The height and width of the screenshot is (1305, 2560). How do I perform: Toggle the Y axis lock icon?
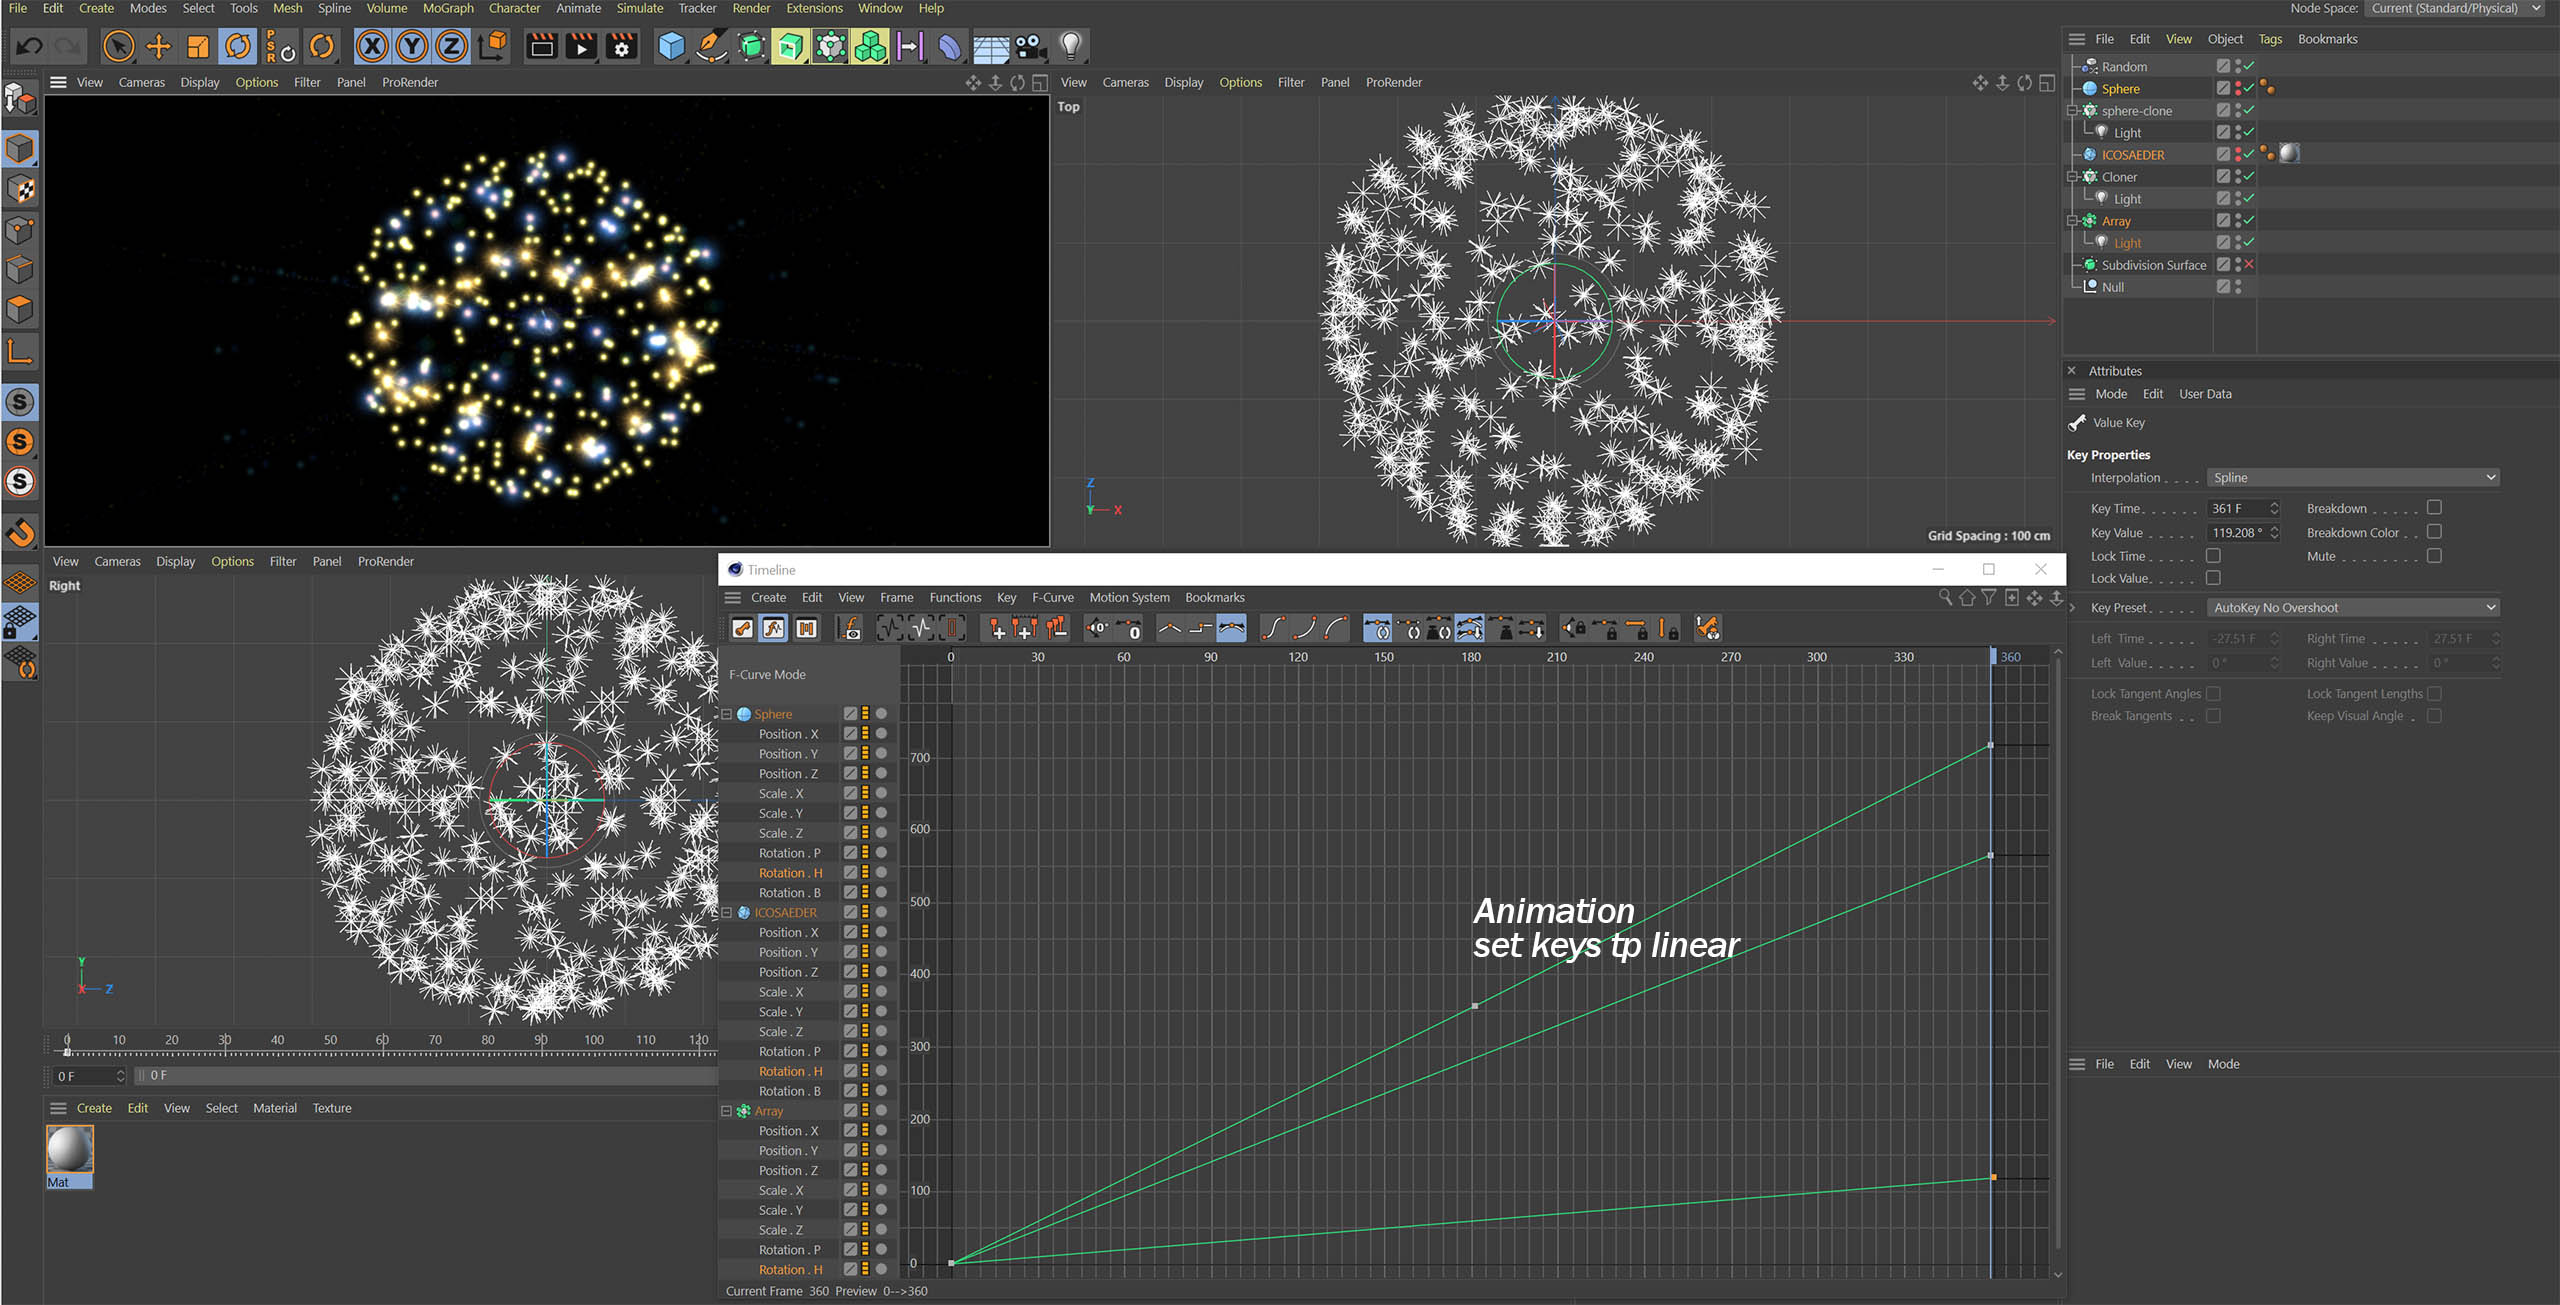[412, 46]
